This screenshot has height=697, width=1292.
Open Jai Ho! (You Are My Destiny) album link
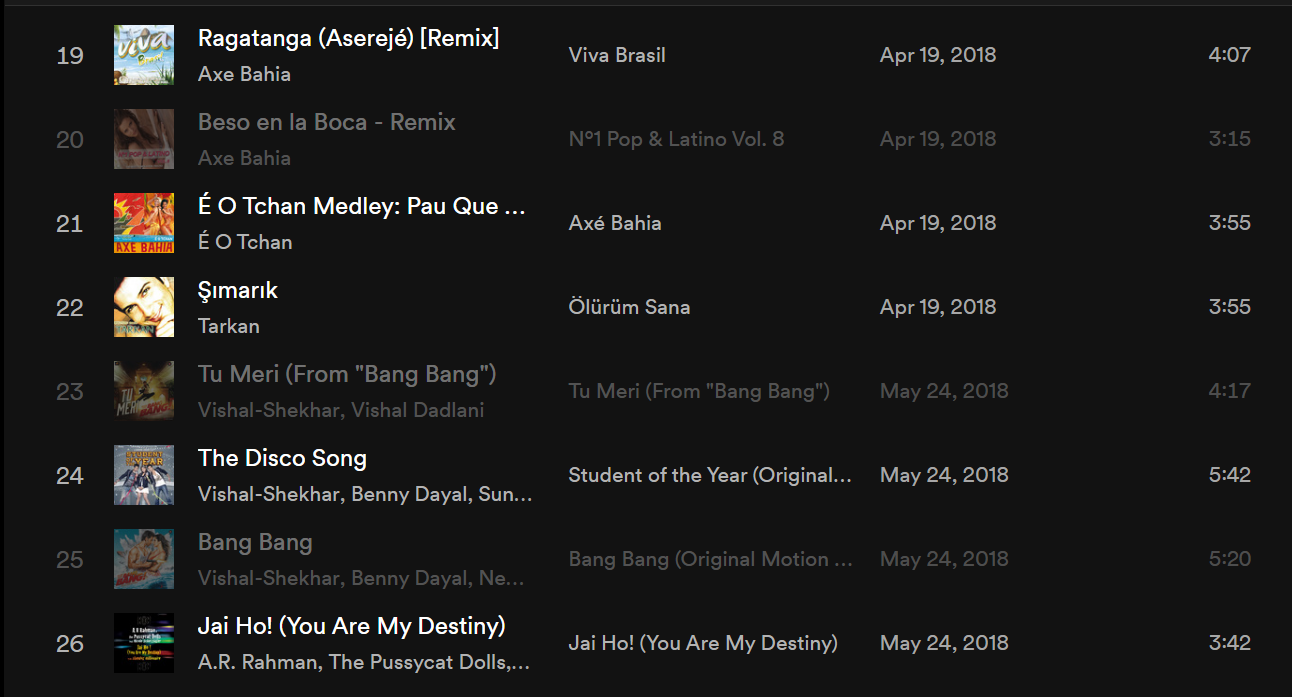pyautogui.click(x=703, y=643)
